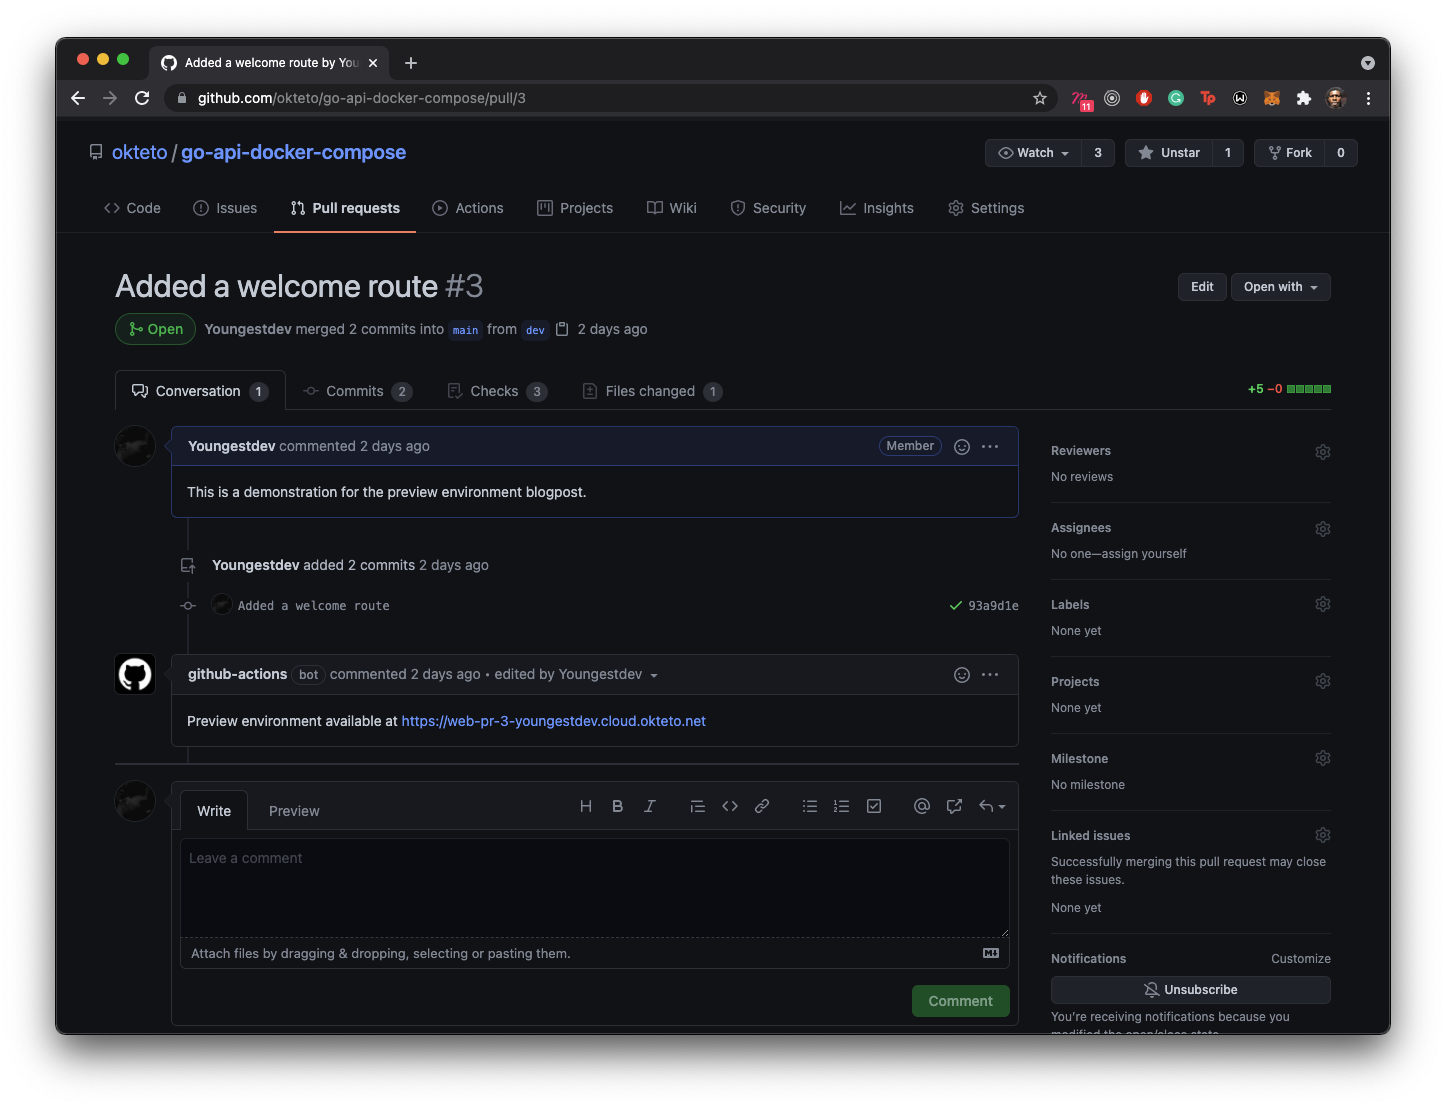Copy the dev branch name icon
This screenshot has height=1108, width=1446.
[x=562, y=329]
